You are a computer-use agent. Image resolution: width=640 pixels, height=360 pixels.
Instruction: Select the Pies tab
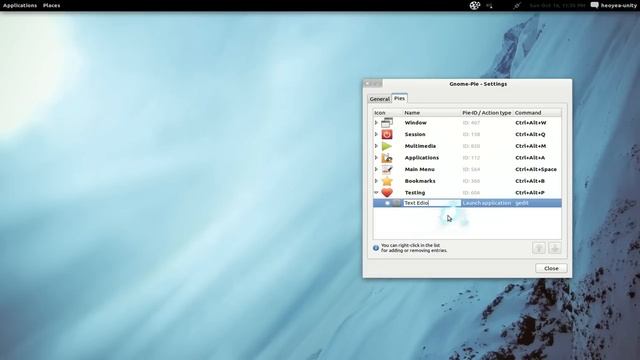click(400, 98)
